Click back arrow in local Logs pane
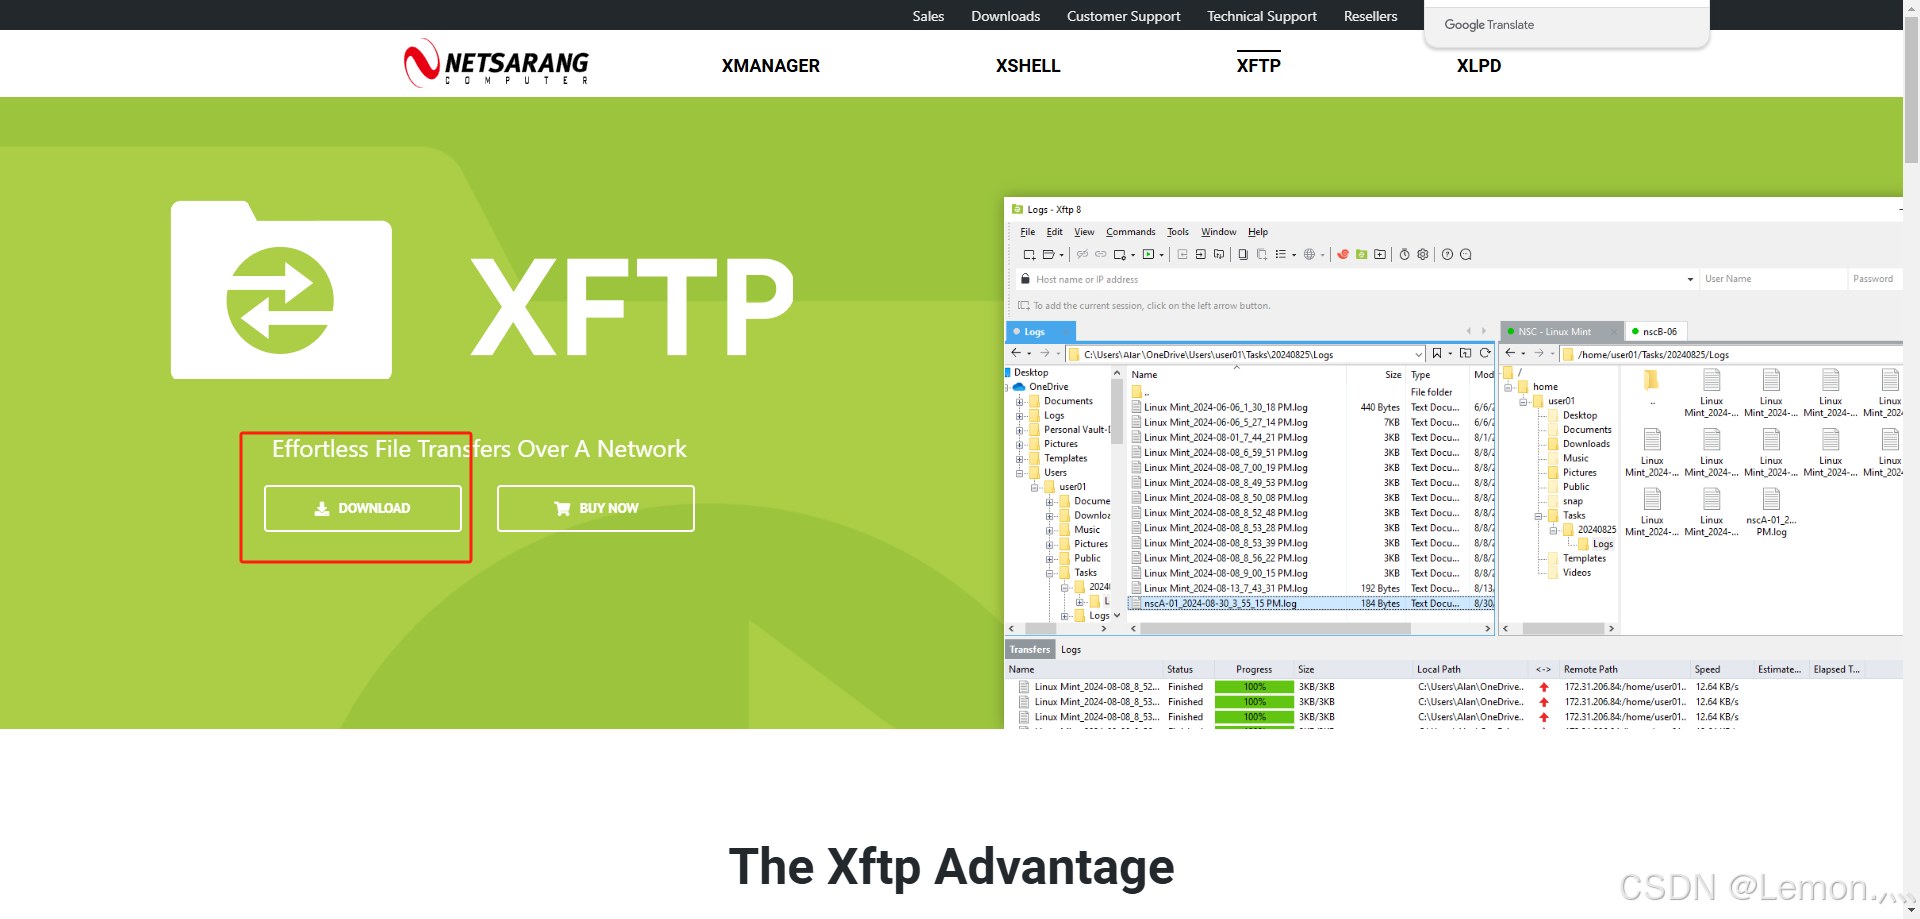The image size is (1920, 919). (1016, 353)
